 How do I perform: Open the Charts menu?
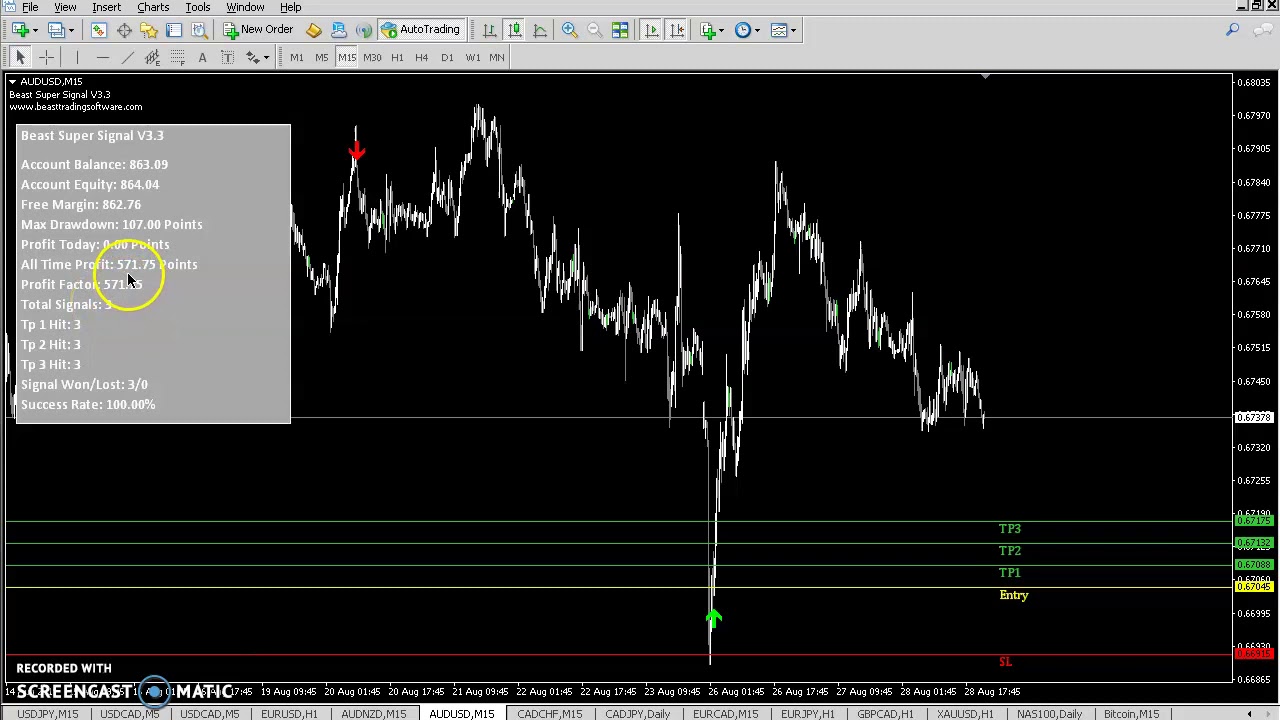(152, 7)
